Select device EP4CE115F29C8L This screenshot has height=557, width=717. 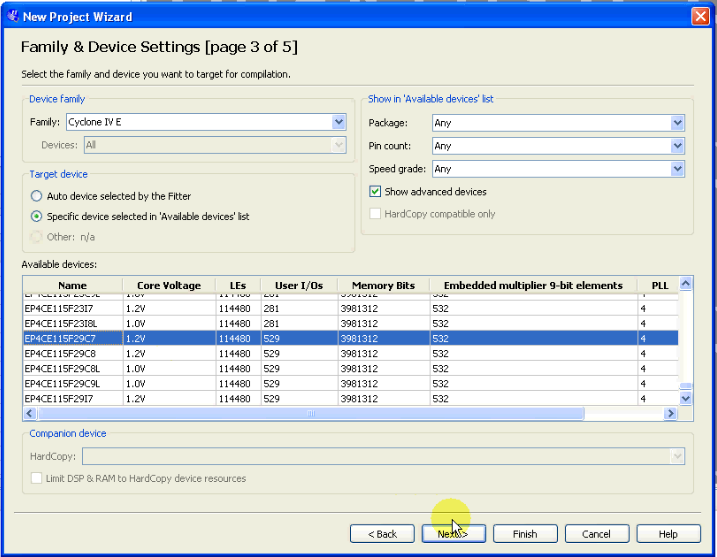point(350,369)
